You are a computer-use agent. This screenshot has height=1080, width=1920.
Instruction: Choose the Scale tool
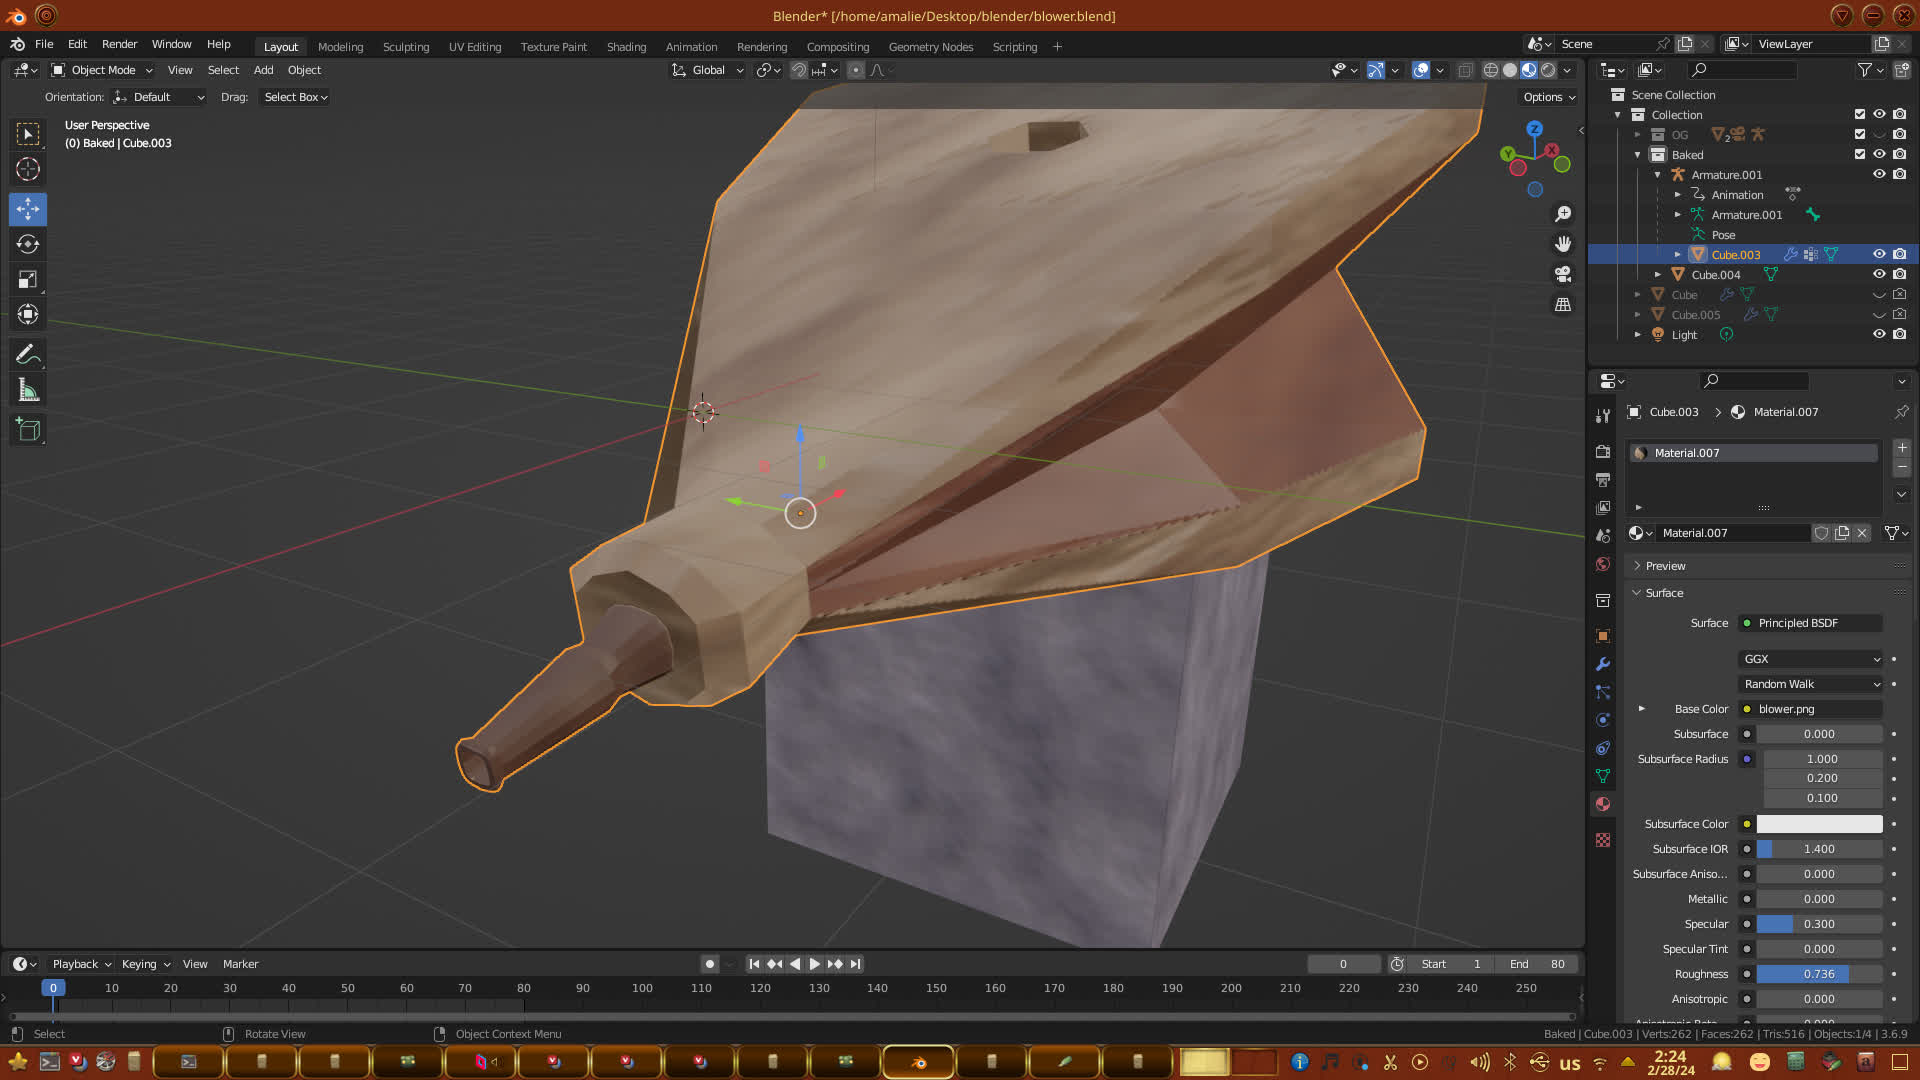coord(28,280)
